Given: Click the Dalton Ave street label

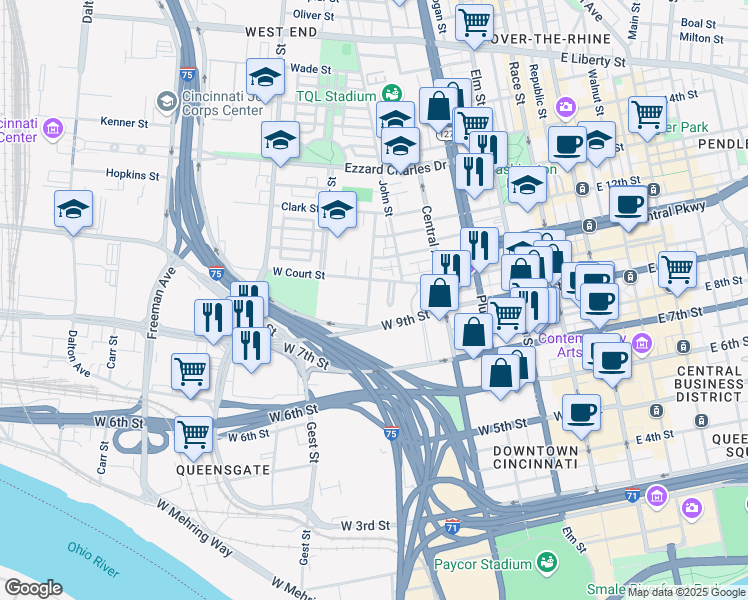Looking at the screenshot, I should 79,354.
